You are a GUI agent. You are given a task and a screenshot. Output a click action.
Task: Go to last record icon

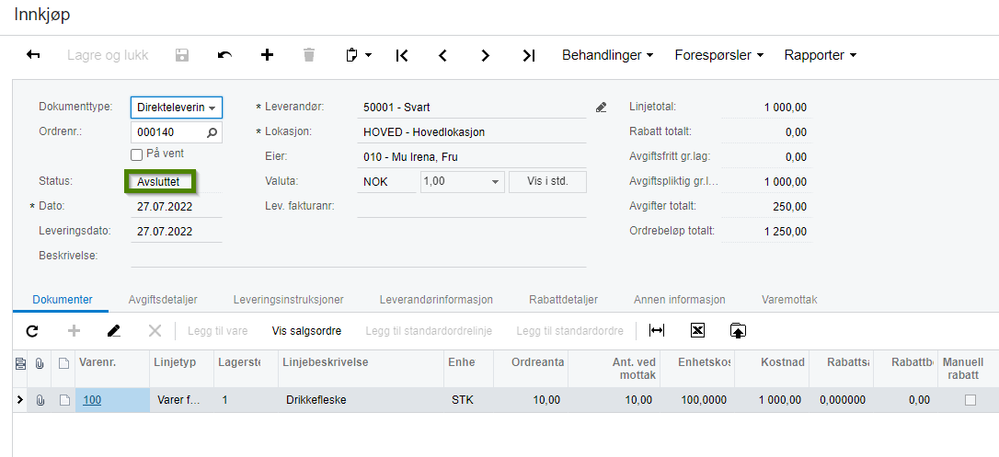528,55
